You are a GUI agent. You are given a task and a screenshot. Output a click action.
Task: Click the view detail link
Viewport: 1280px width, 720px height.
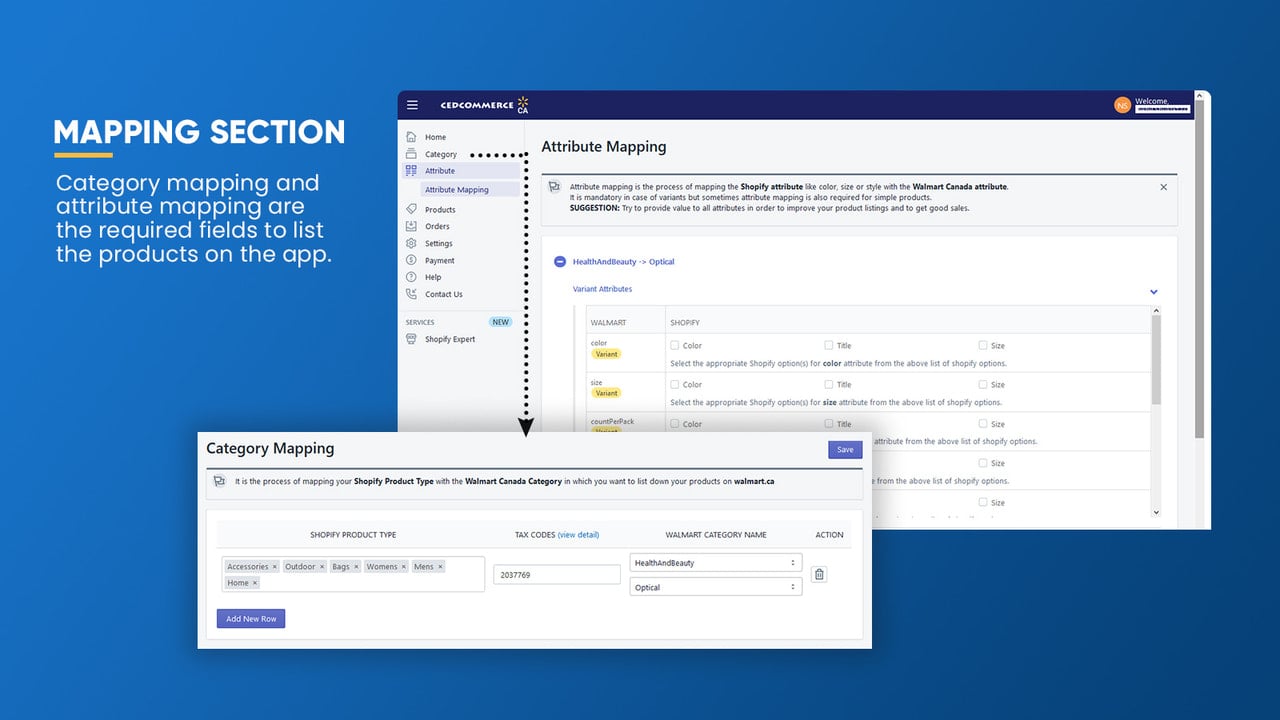click(x=578, y=535)
